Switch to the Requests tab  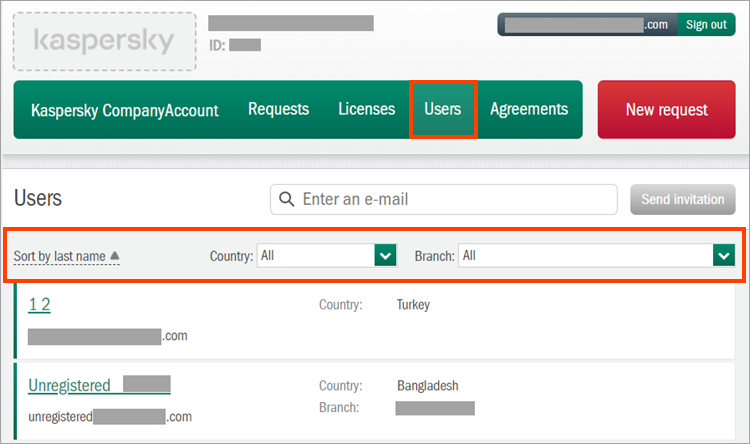pyautogui.click(x=278, y=109)
